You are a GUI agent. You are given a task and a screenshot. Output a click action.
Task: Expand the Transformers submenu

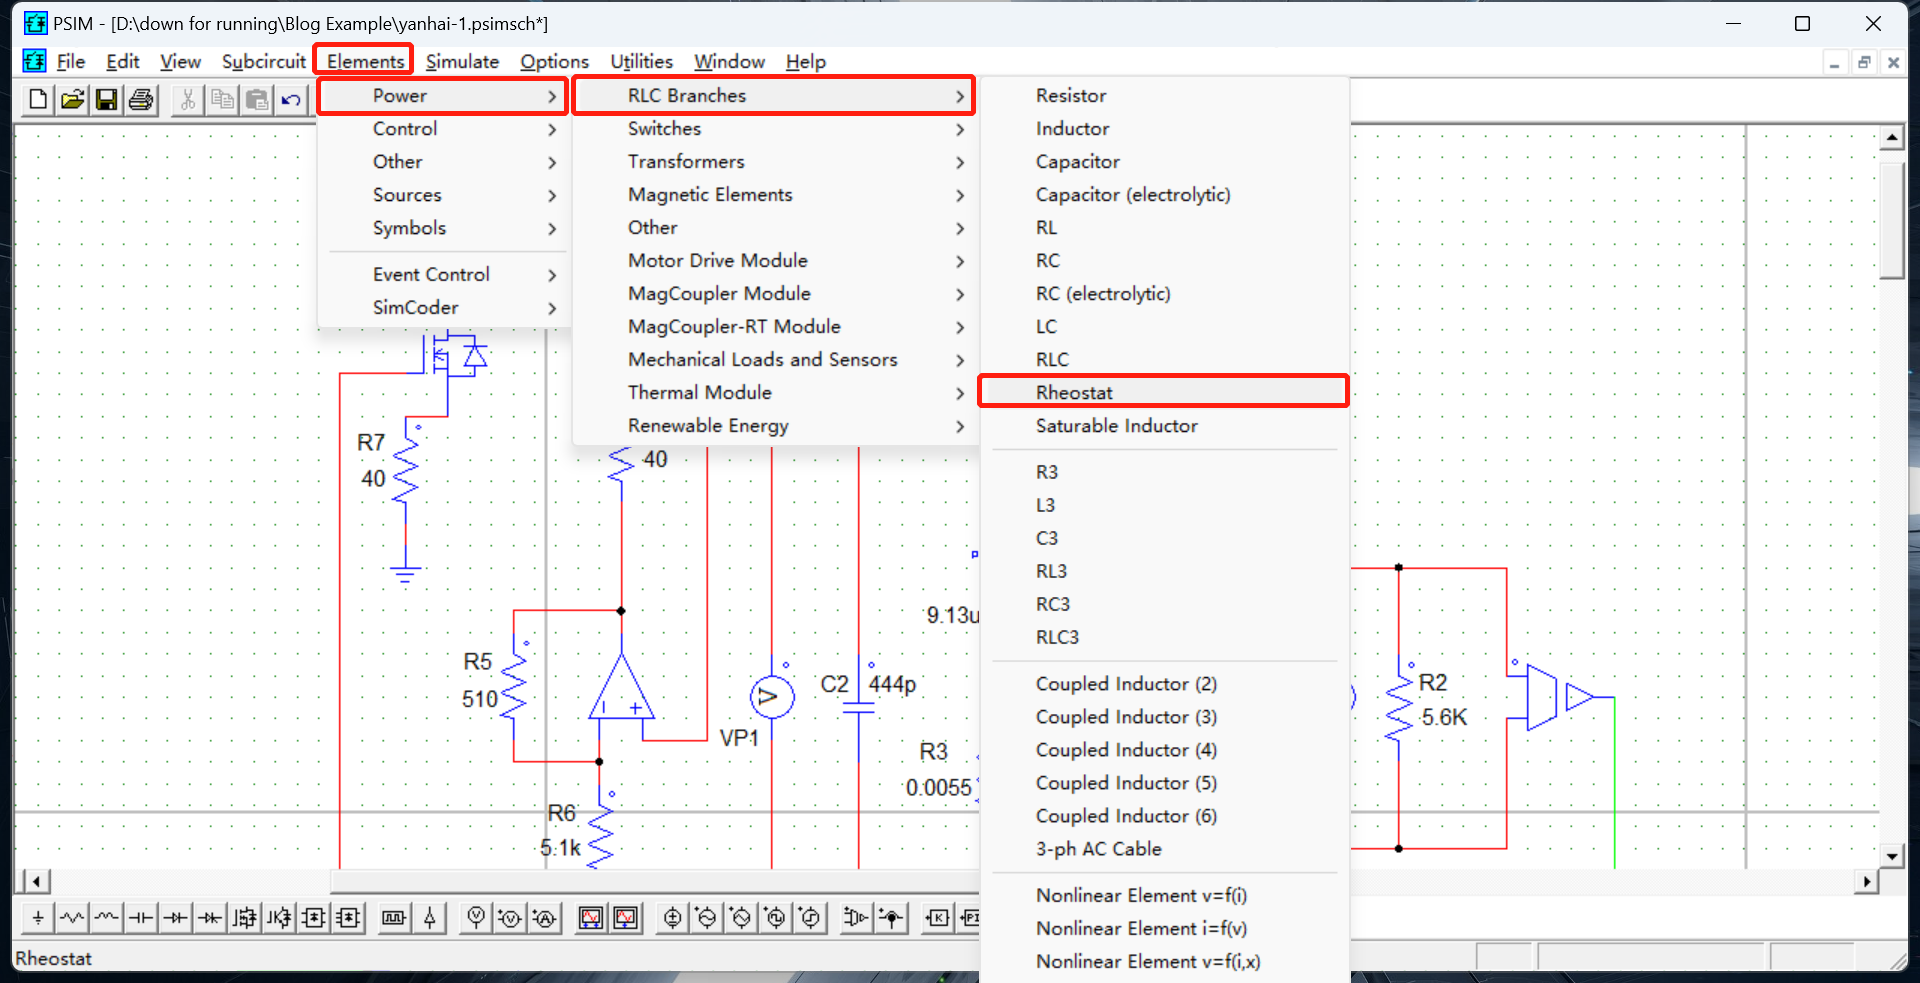(774, 162)
